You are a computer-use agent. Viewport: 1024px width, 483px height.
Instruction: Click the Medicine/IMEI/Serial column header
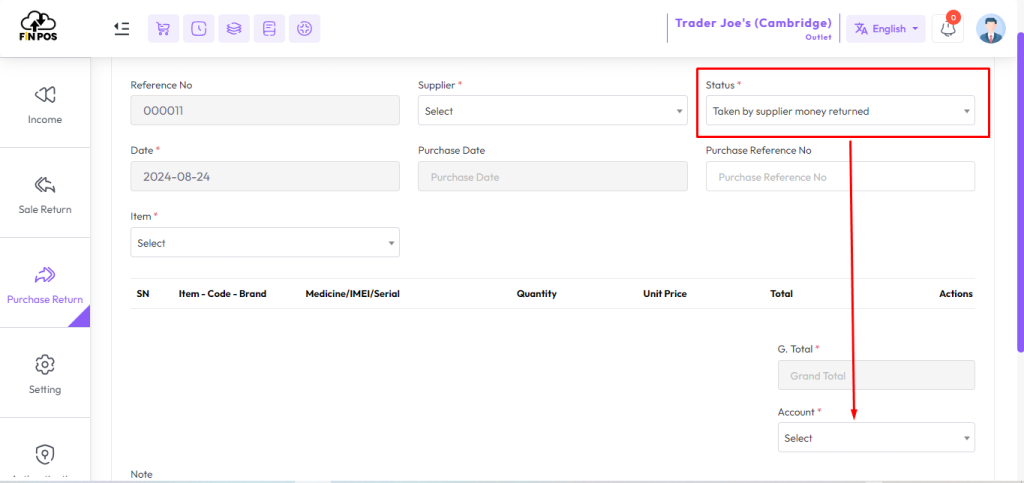click(x=353, y=294)
